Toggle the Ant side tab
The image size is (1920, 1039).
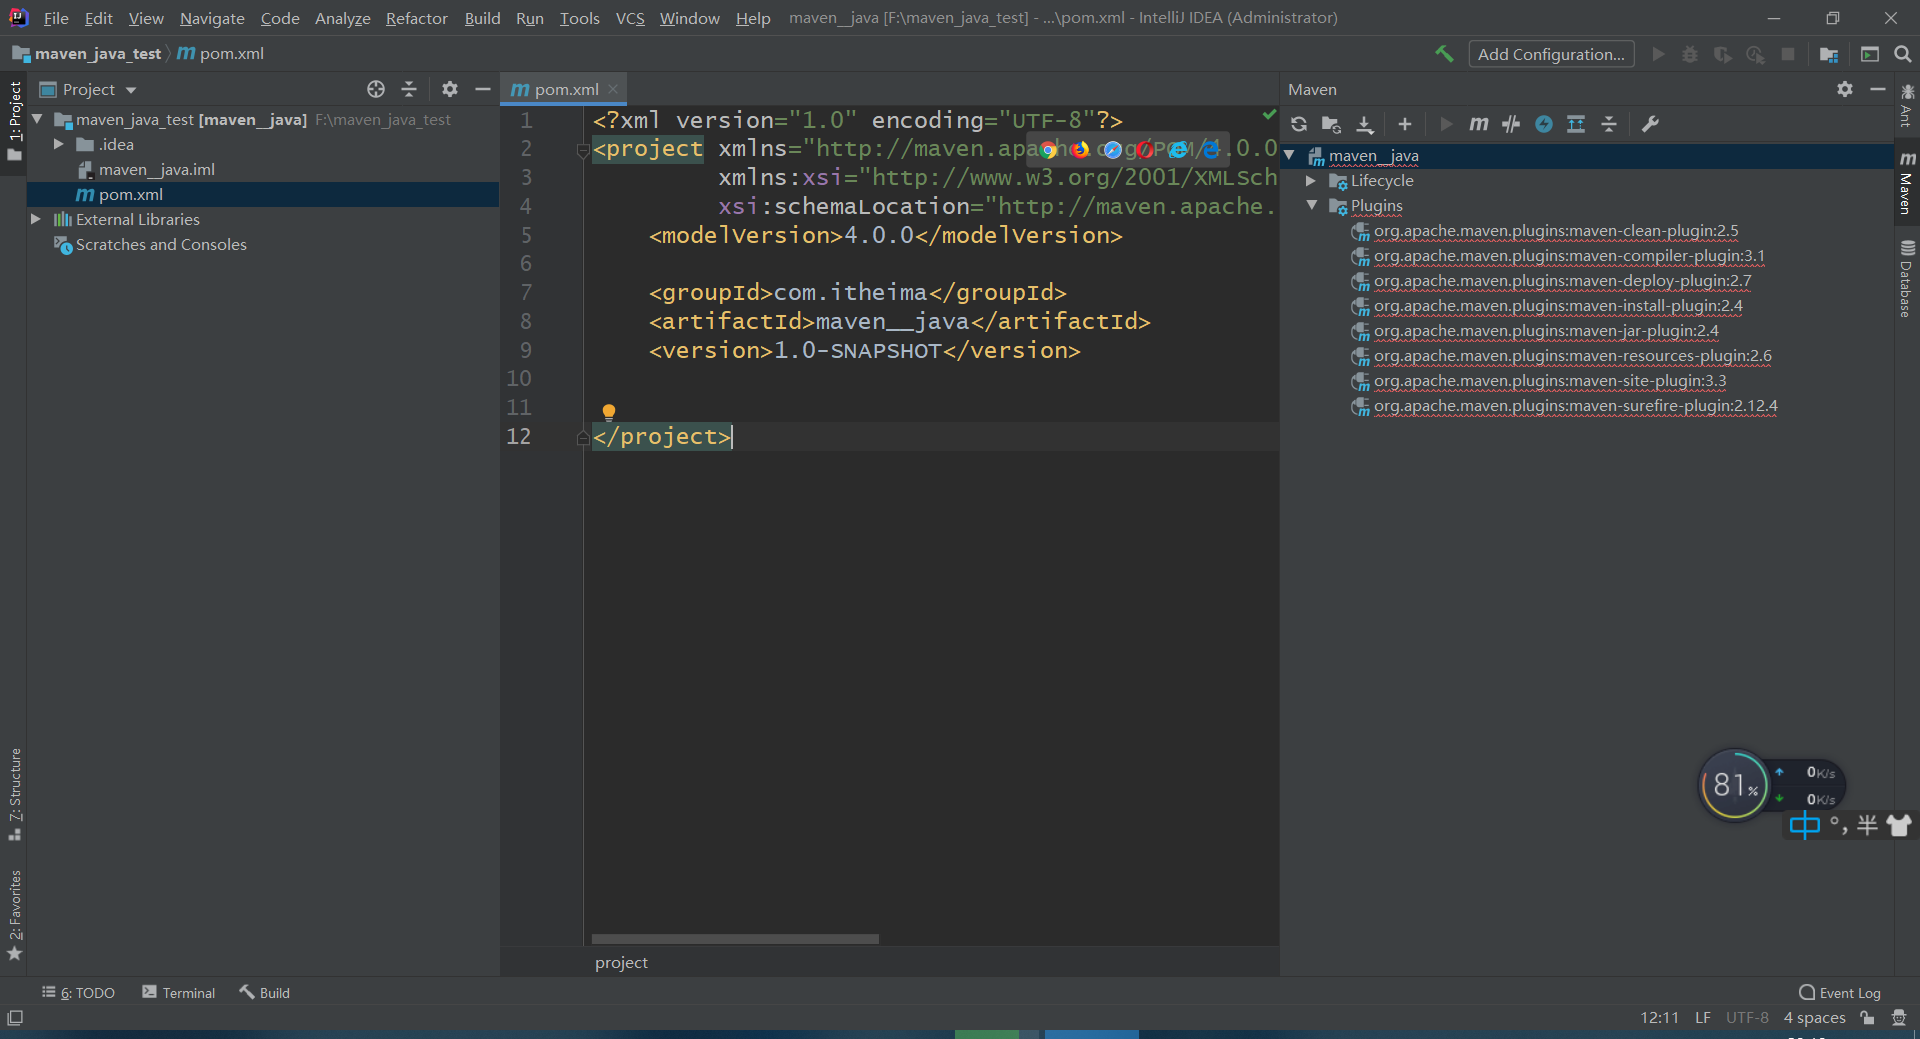coord(1907,105)
